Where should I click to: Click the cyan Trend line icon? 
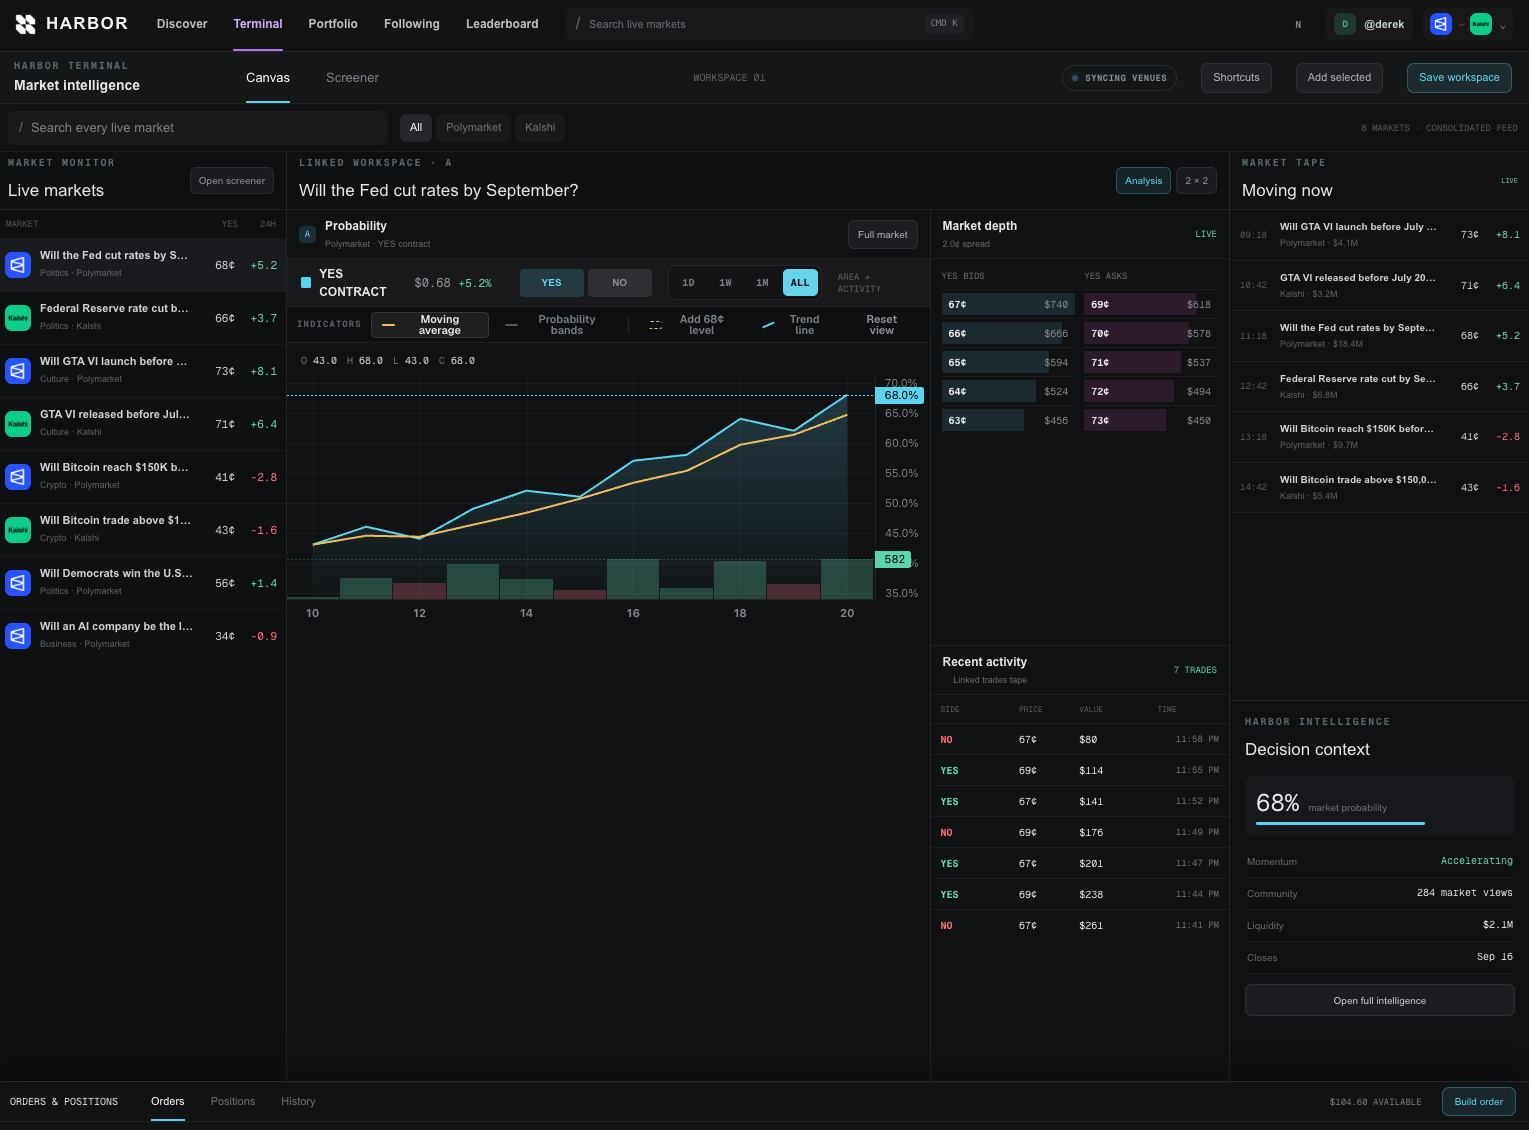tap(768, 325)
